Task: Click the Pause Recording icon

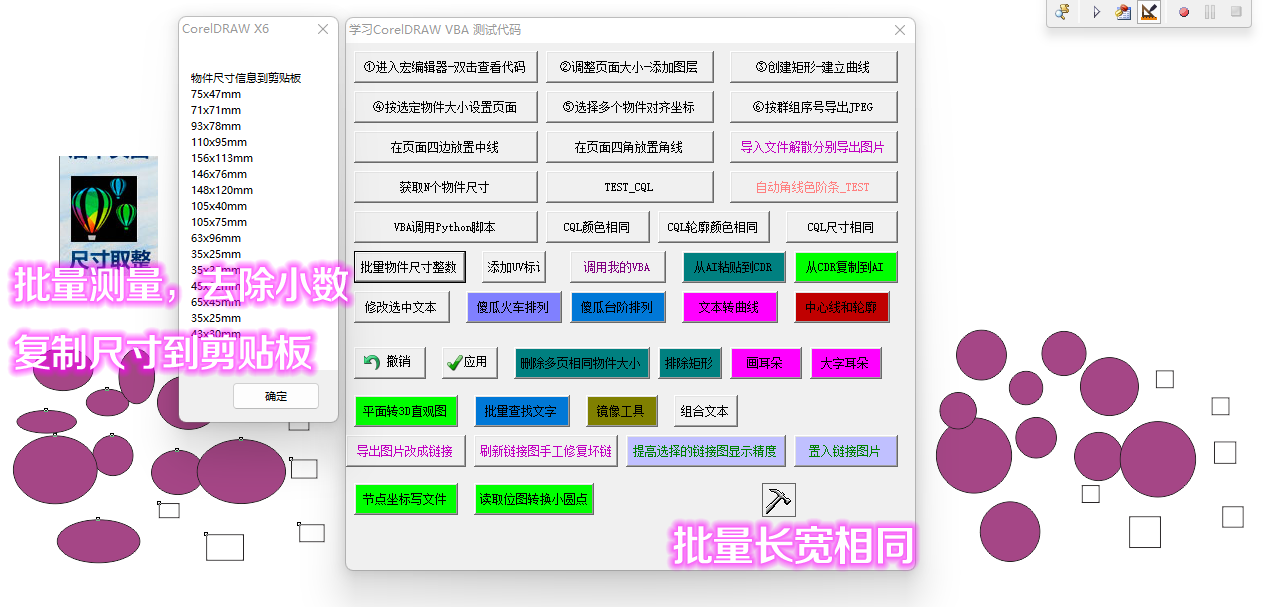Action: pyautogui.click(x=1210, y=12)
